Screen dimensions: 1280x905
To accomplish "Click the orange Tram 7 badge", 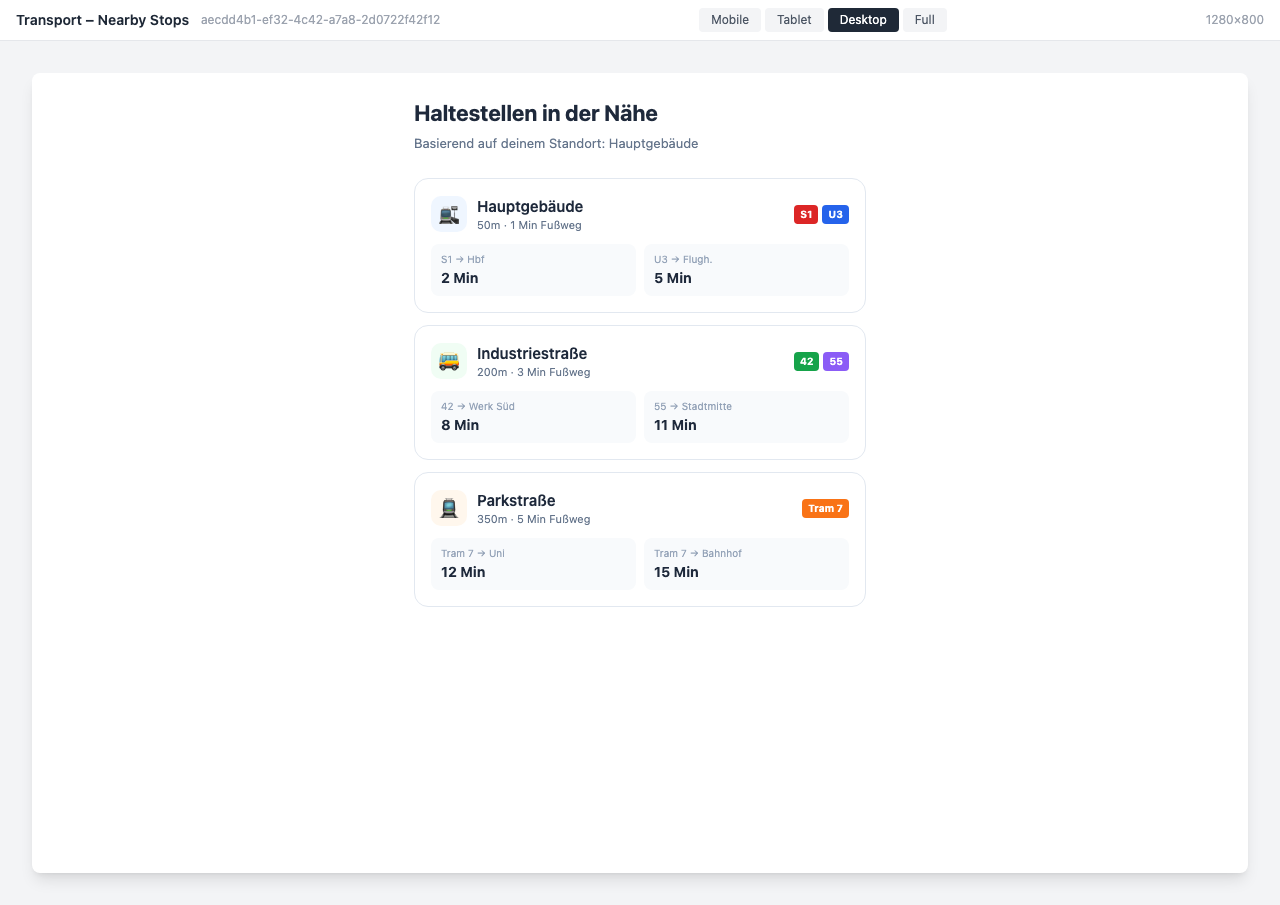I will [825, 508].
